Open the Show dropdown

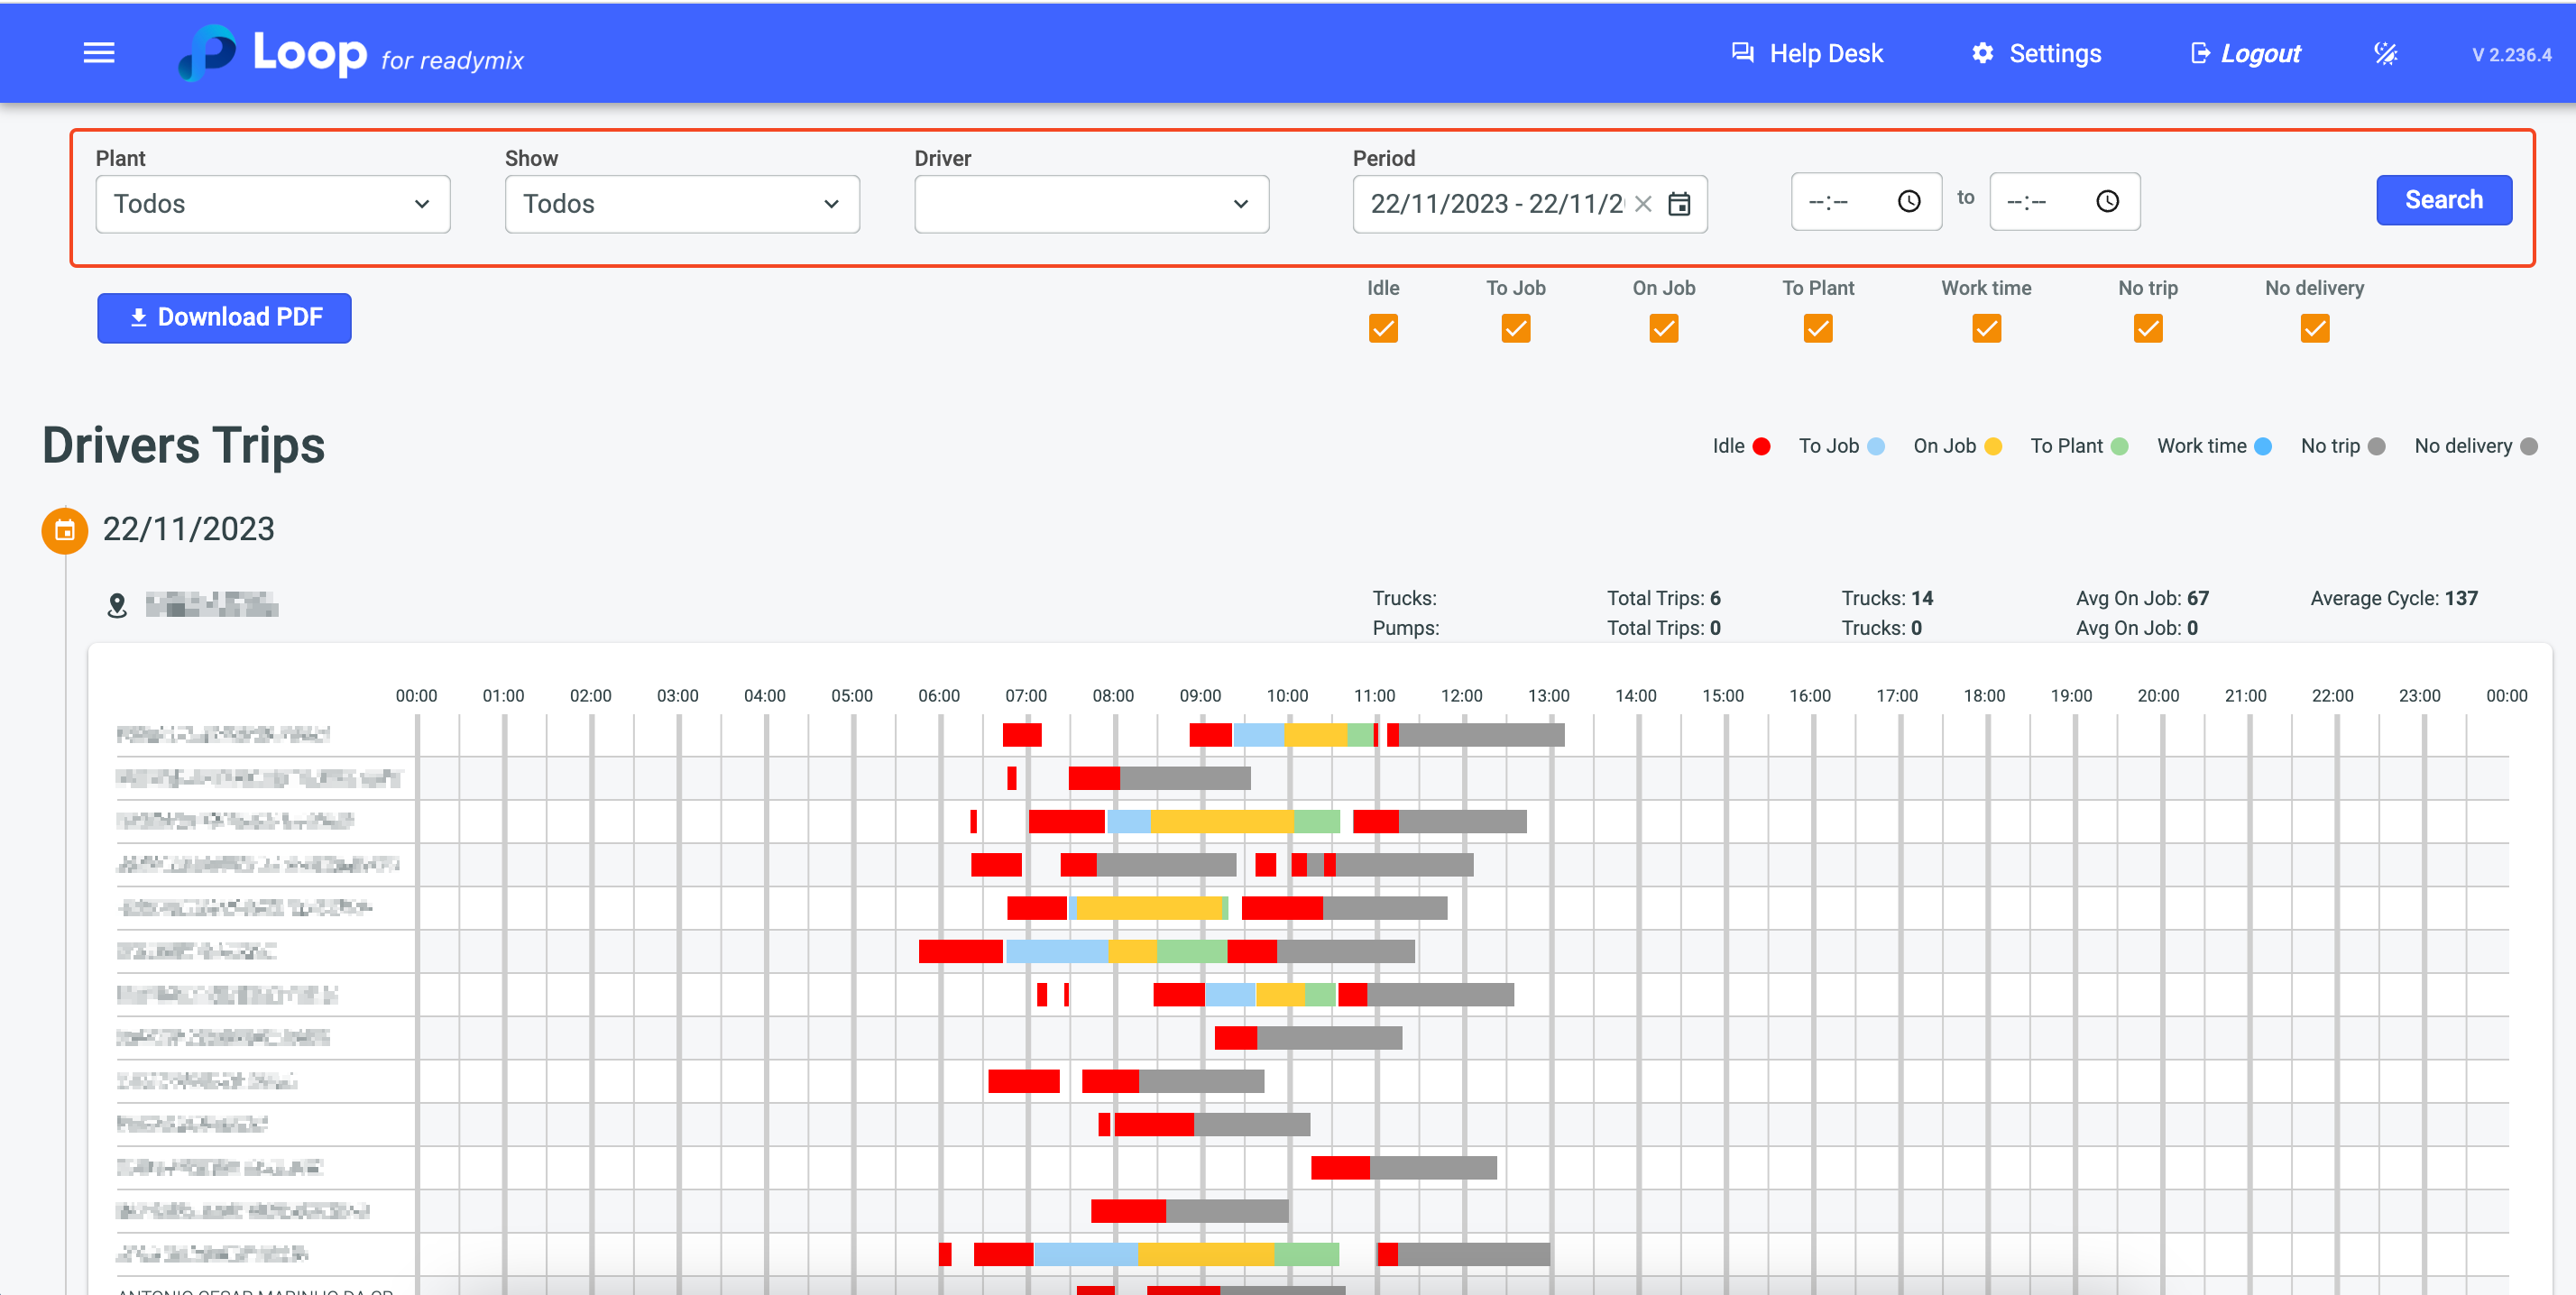681,205
